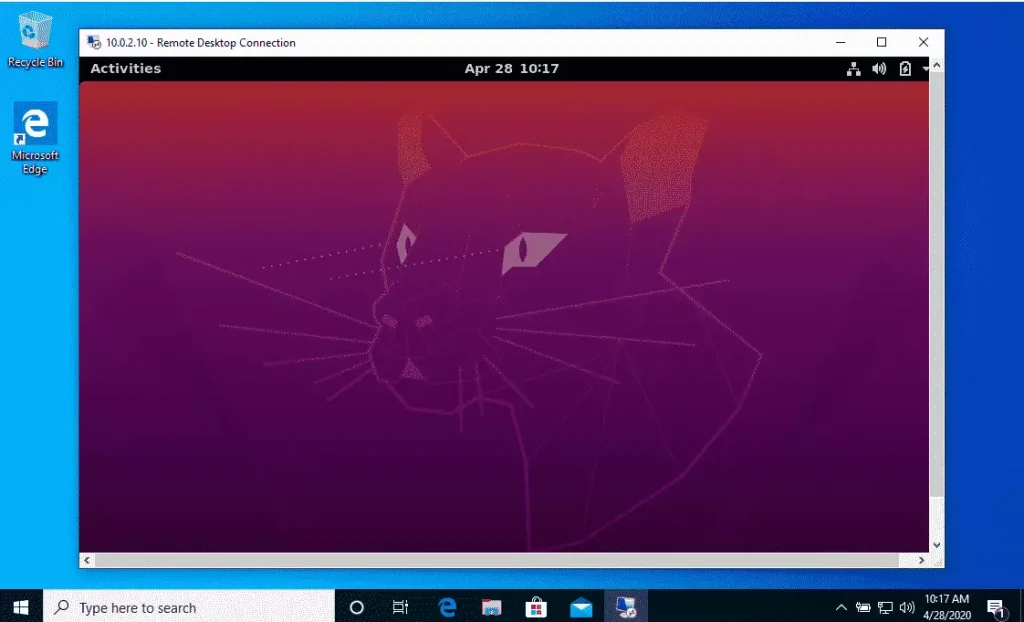
Task: Select the Recycle Bin desktop icon
Action: pyautogui.click(x=35, y=41)
